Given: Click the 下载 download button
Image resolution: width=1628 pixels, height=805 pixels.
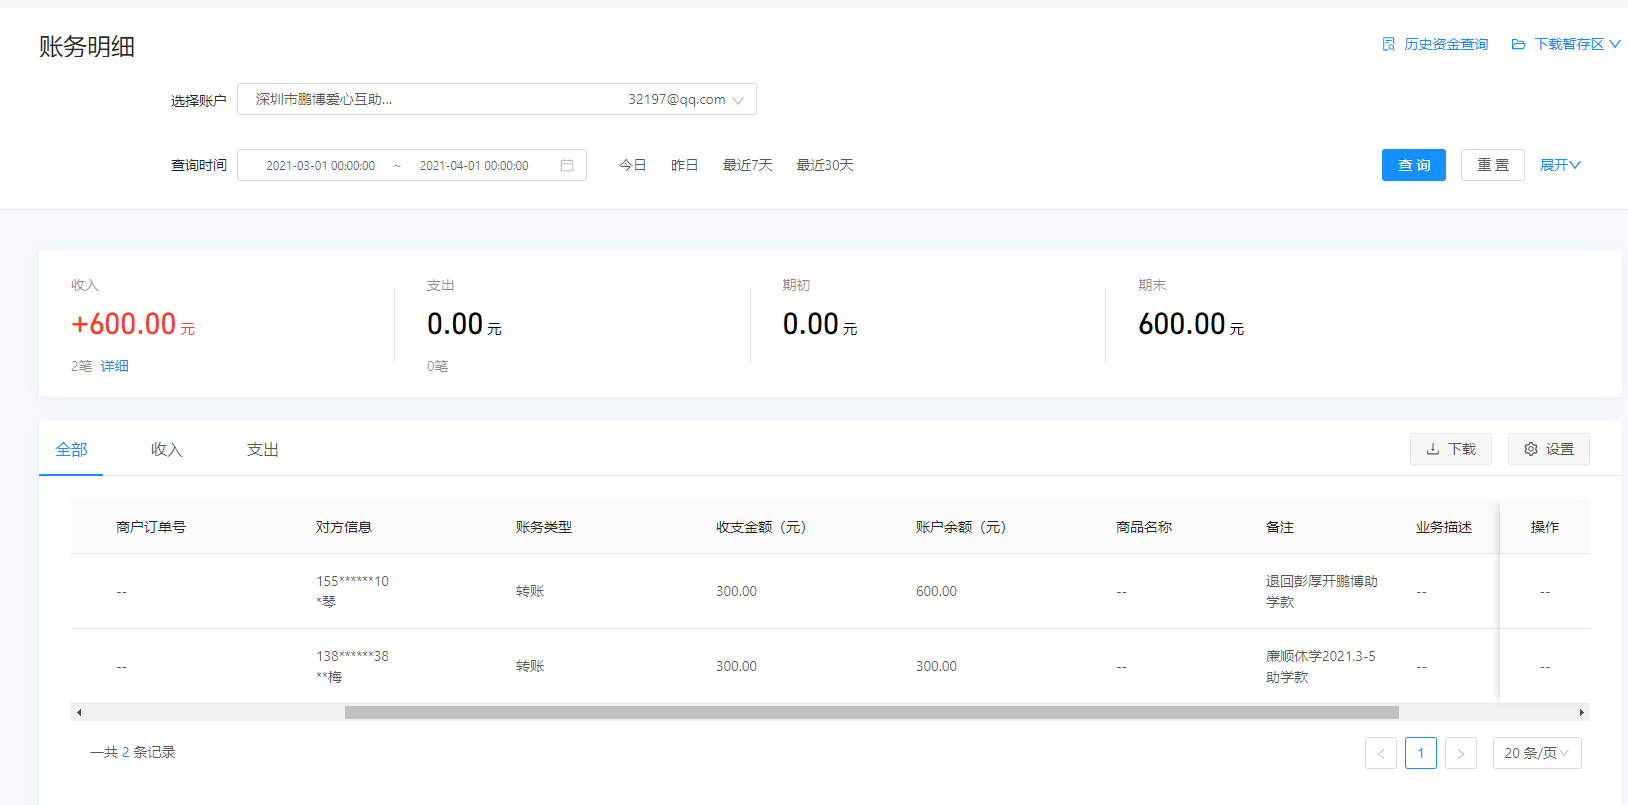Looking at the screenshot, I should tap(1450, 449).
